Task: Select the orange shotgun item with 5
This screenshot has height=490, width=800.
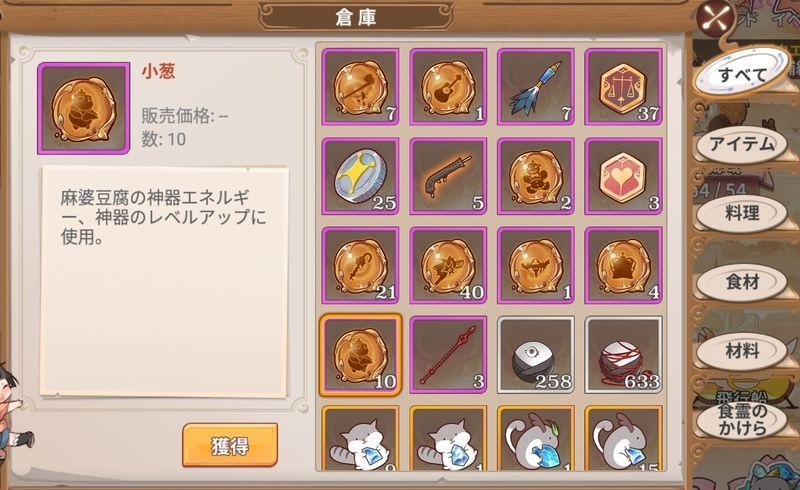Action: pyautogui.click(x=448, y=176)
